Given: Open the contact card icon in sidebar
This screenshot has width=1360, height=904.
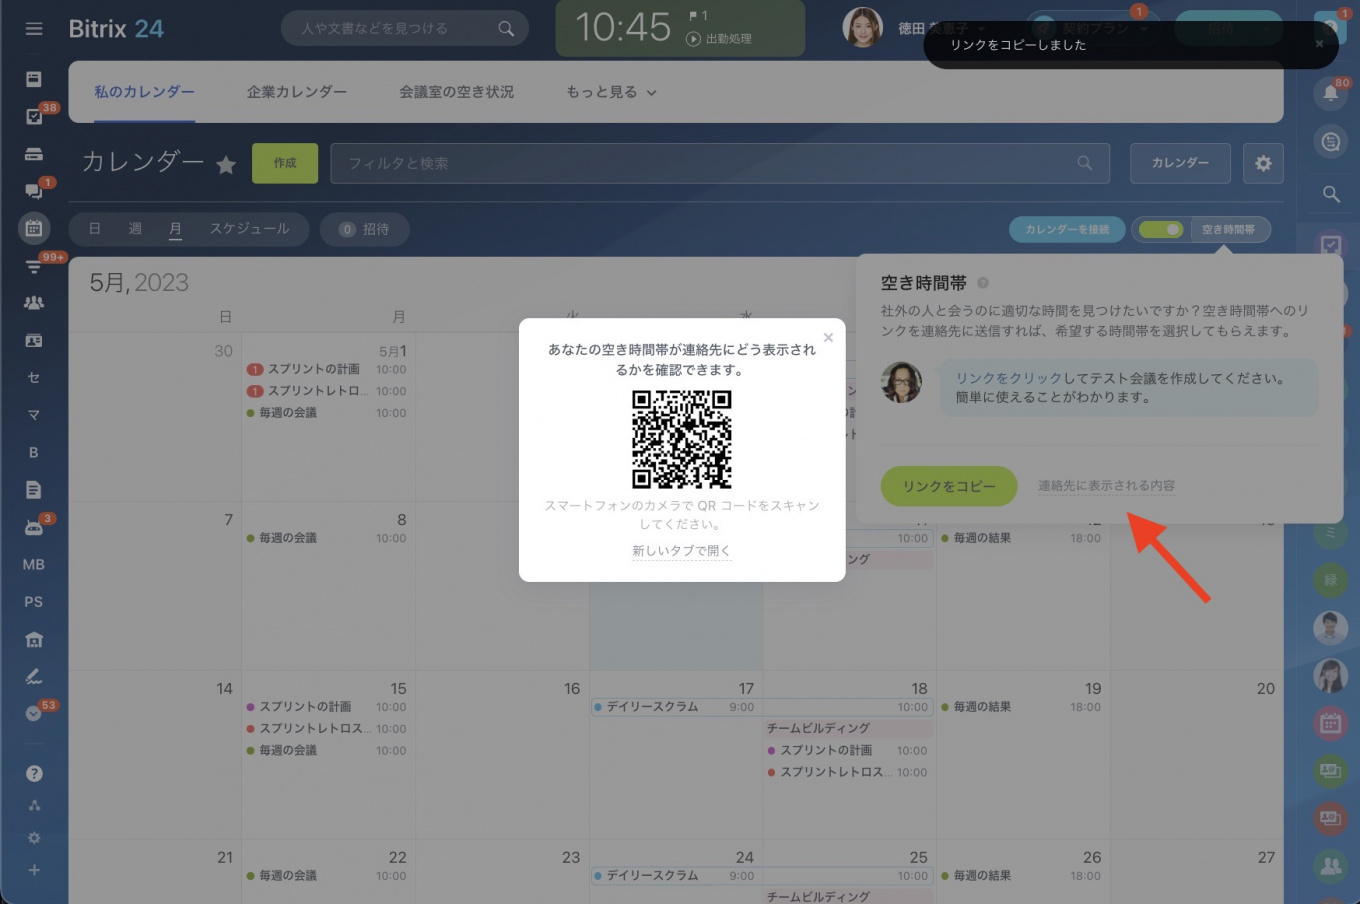Looking at the screenshot, I should 34,341.
